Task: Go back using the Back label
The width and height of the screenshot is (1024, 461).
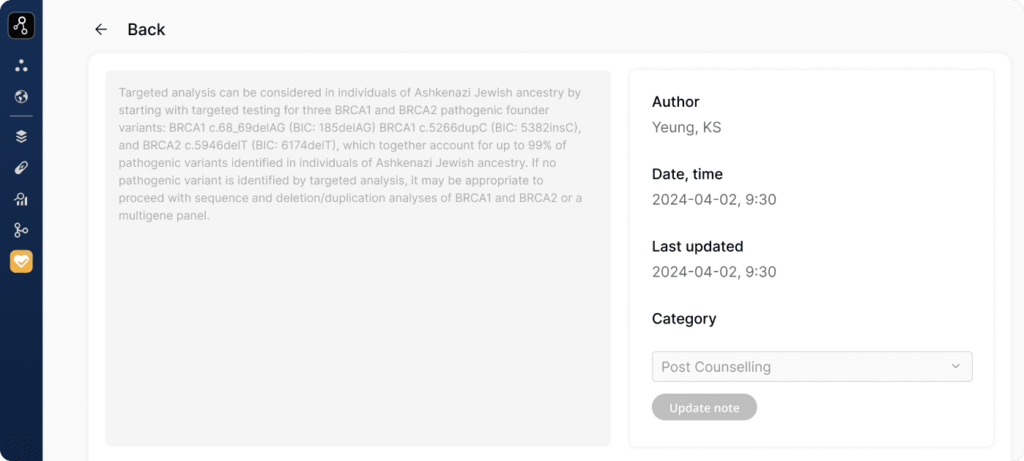Action: point(146,29)
